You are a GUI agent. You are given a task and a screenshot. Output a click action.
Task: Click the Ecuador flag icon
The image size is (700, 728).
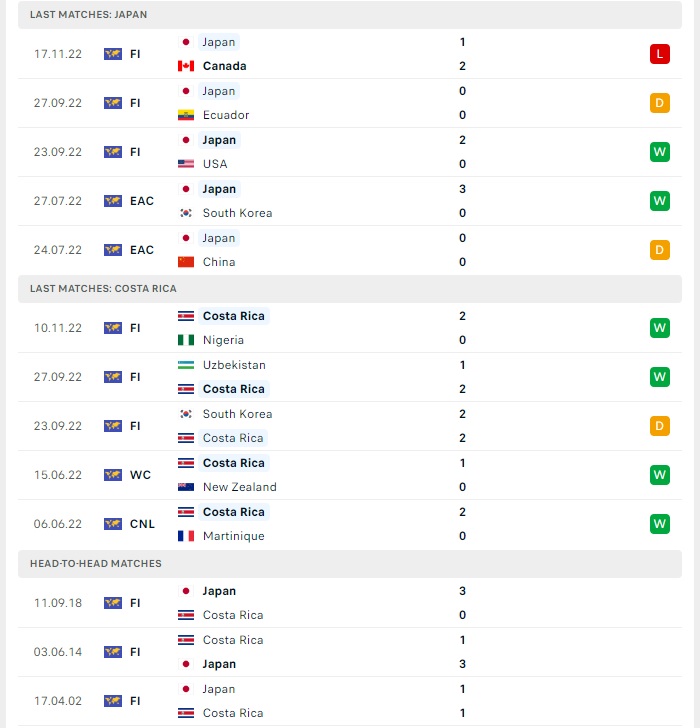(x=186, y=115)
